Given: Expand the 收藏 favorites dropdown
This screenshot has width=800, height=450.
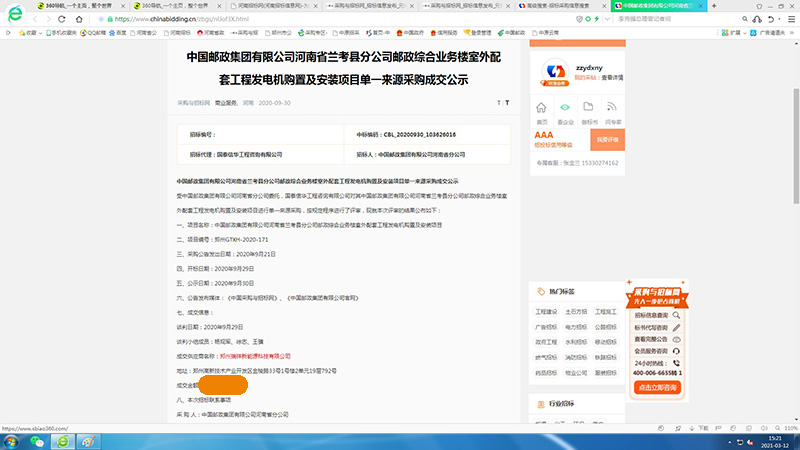Looking at the screenshot, I should [40, 33].
